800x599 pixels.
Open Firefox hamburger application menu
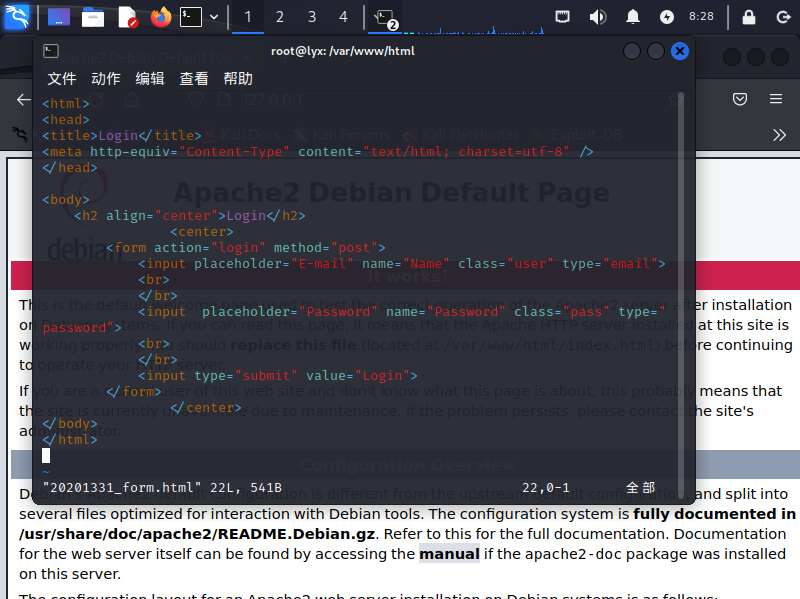[775, 99]
